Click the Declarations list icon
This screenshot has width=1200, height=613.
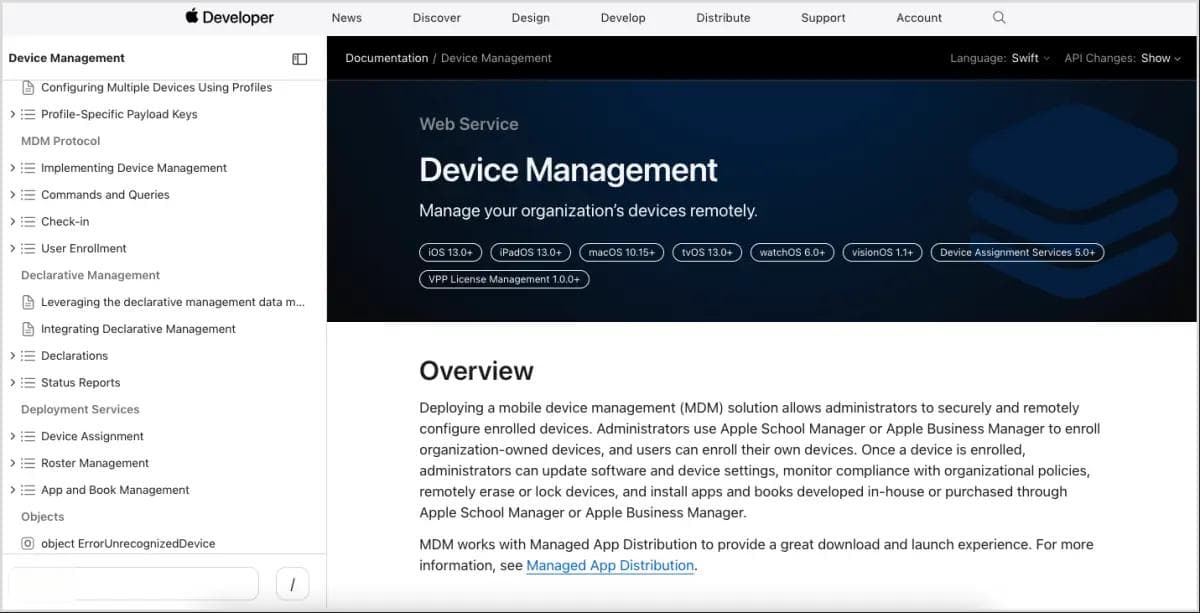[28, 356]
